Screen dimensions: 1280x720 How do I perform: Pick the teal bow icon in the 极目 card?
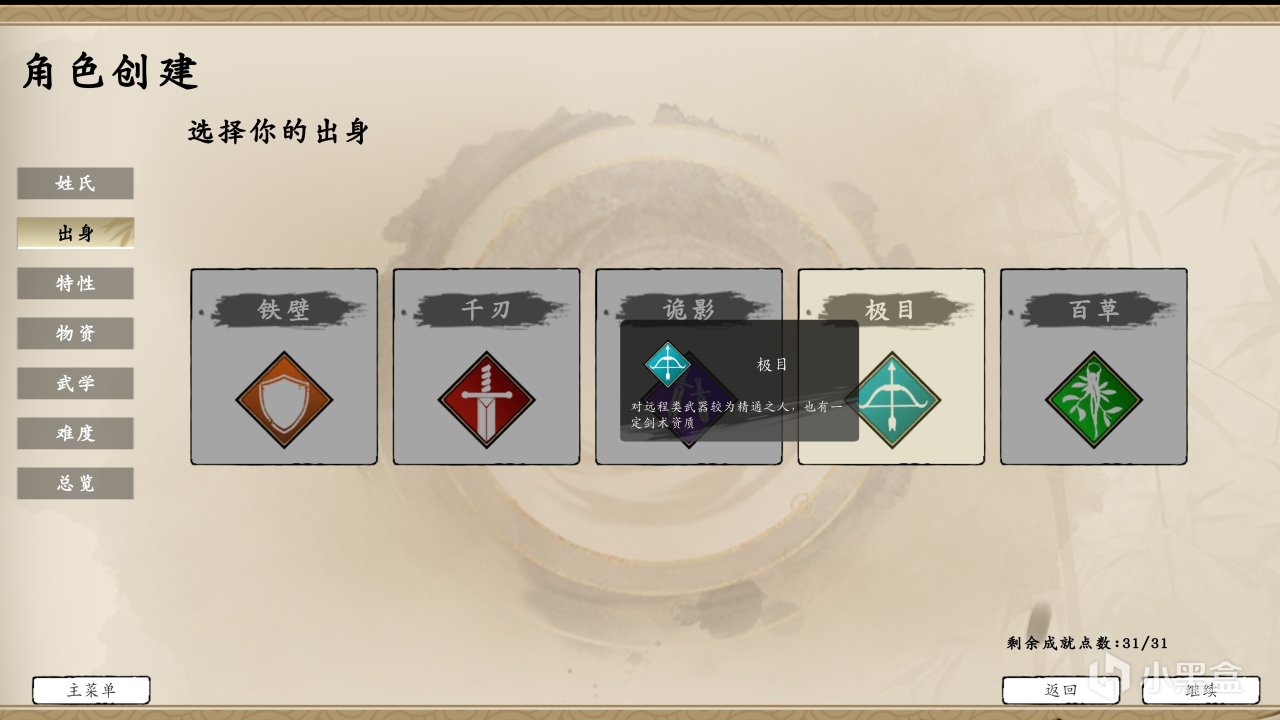(891, 400)
